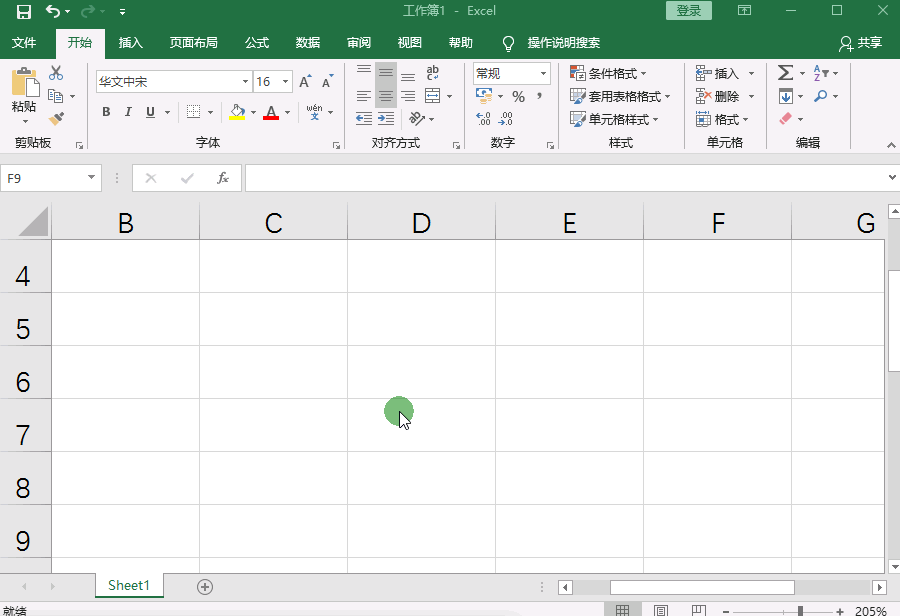Open the 插入 cells dropdown
Image resolution: width=900 pixels, height=616 pixels.
[x=751, y=73]
